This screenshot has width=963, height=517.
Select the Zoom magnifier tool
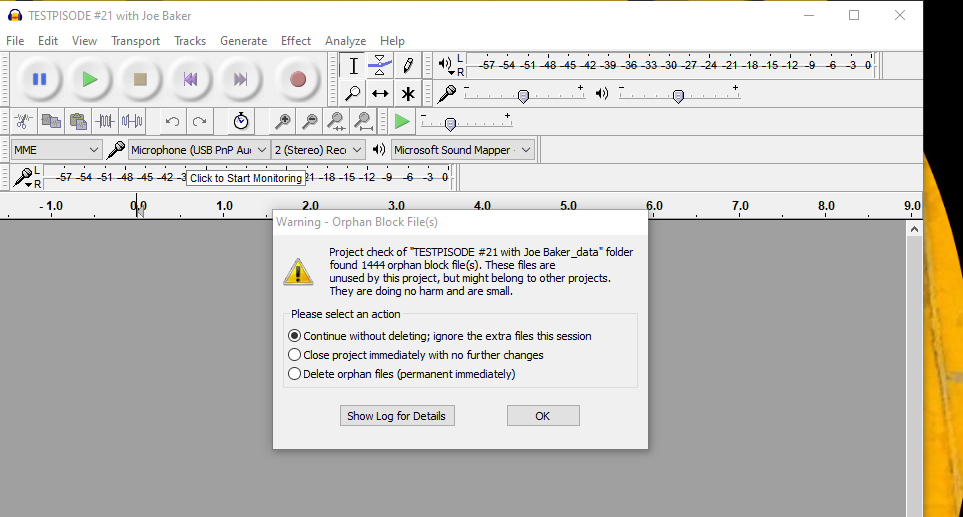pos(353,93)
